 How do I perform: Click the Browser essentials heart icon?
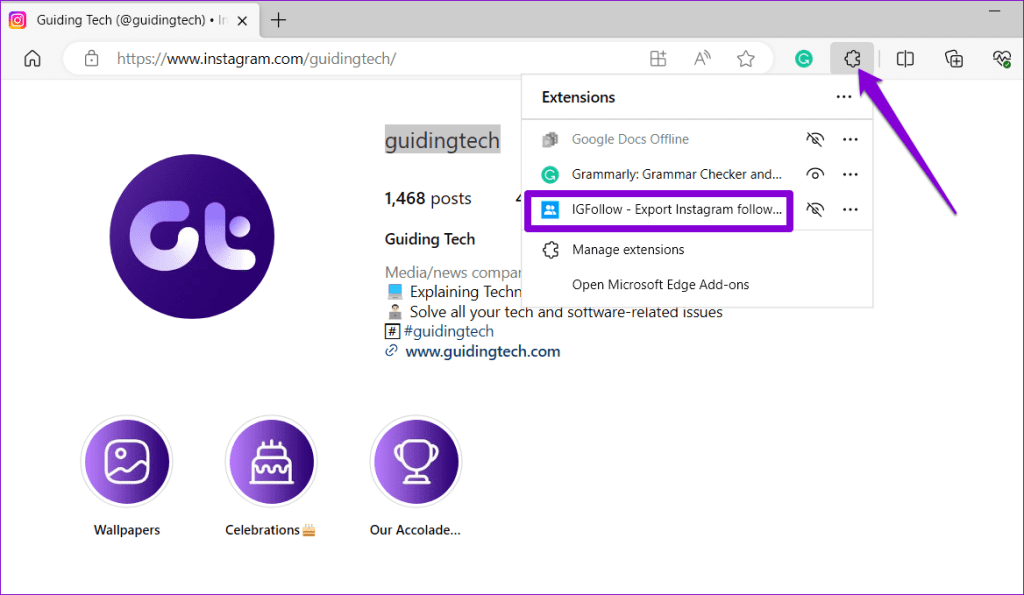[x=1001, y=58]
